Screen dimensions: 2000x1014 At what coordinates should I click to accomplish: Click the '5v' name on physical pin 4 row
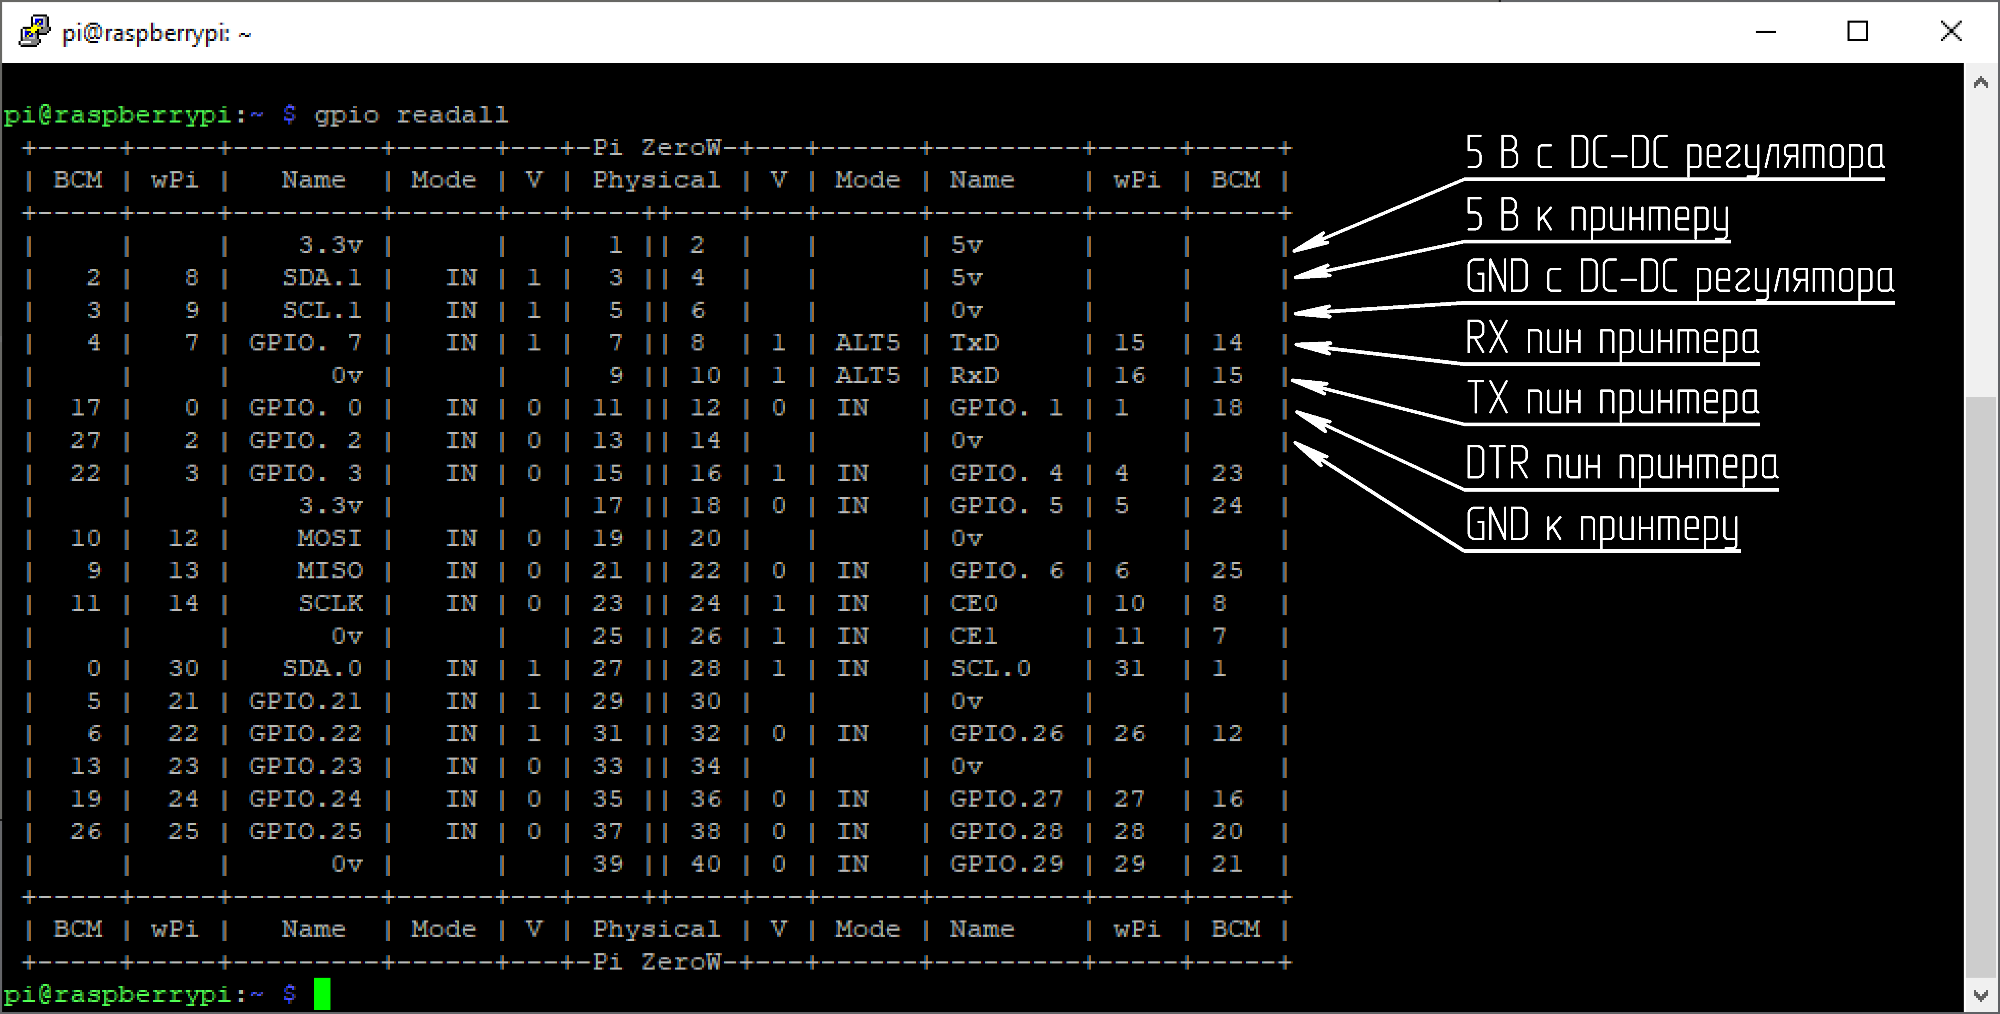[966, 278]
